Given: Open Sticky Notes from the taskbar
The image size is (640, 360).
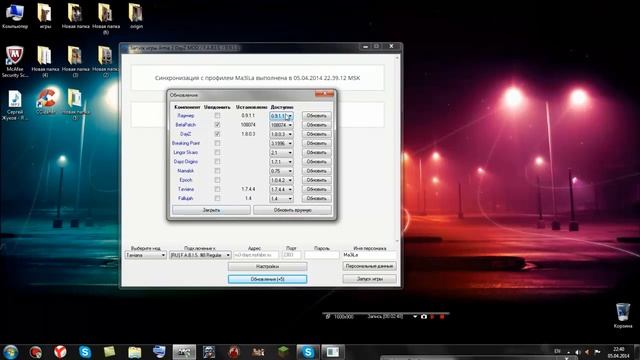Looking at the screenshot, I should (109, 352).
